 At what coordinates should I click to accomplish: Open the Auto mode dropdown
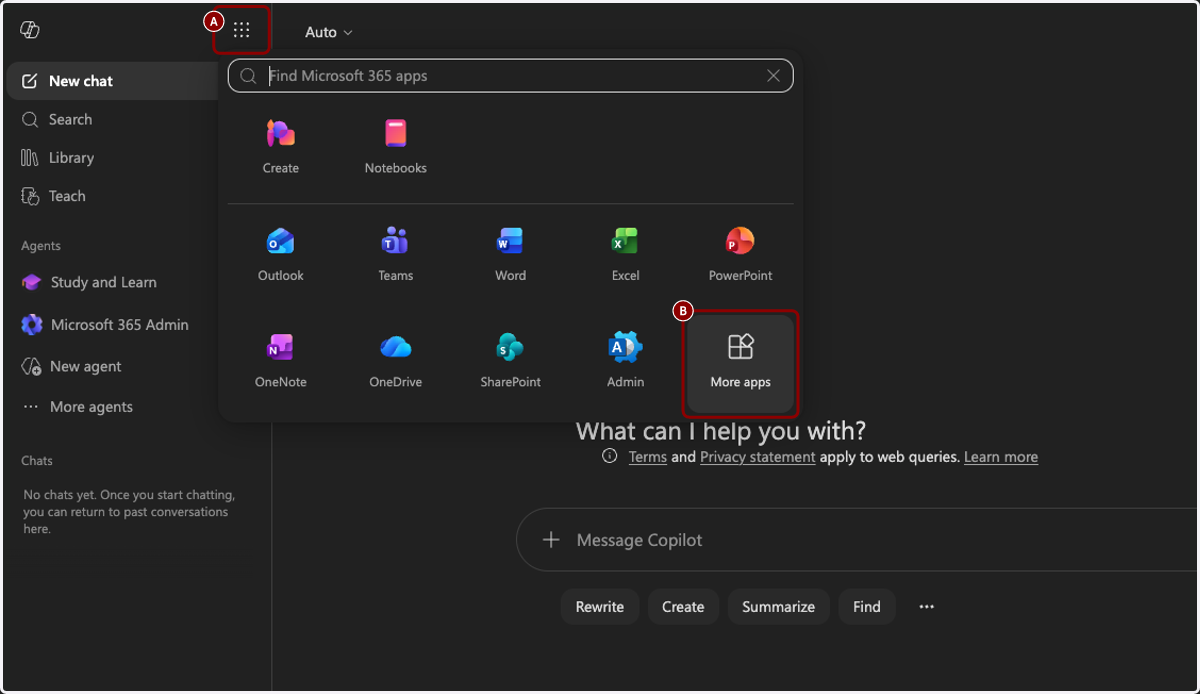329,32
